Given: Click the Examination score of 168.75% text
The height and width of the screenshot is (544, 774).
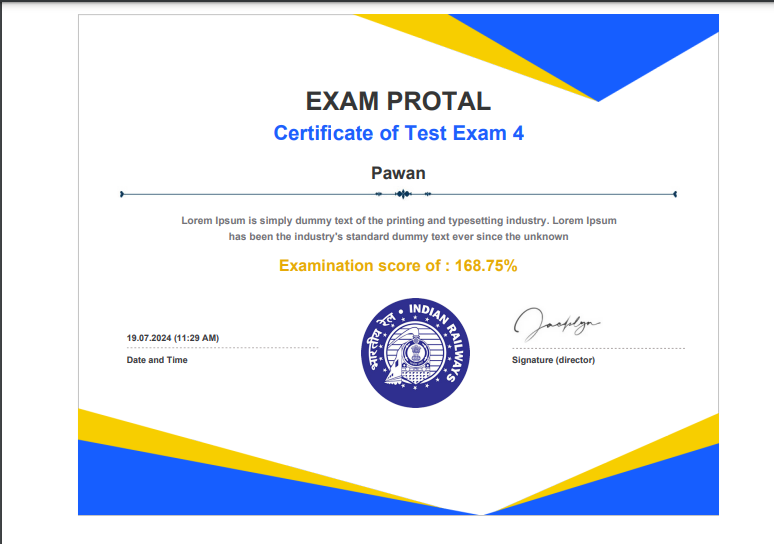Looking at the screenshot, I should [398, 266].
